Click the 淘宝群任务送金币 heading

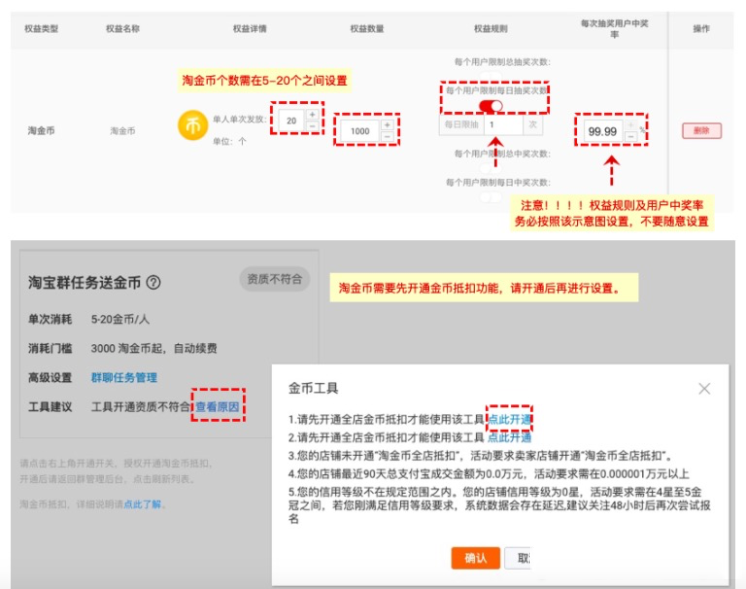coord(84,283)
